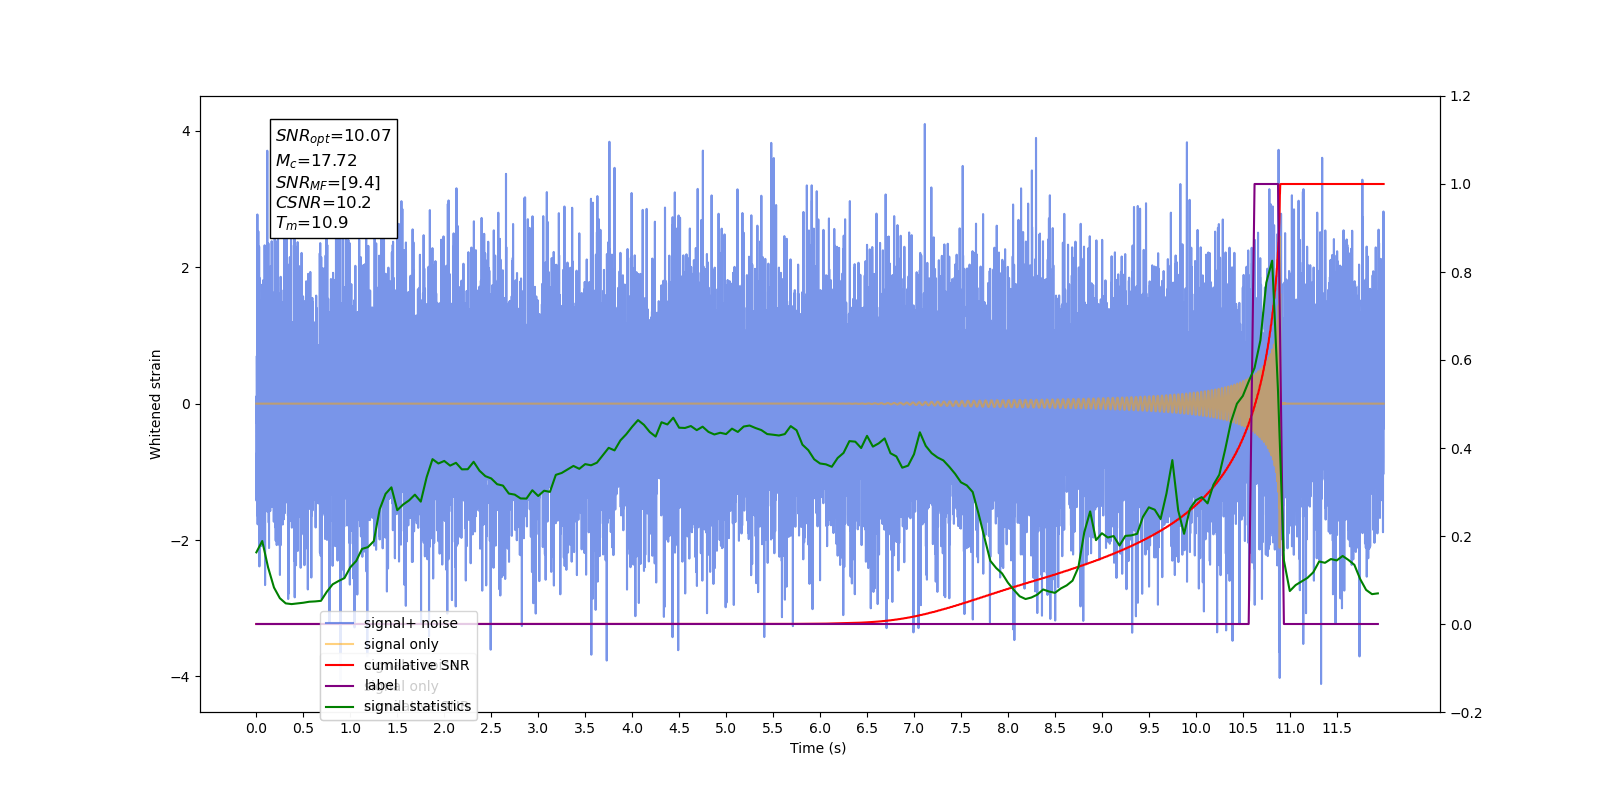Click the 5.5 time axis tick
The height and width of the screenshot is (800, 1600).
[x=773, y=728]
